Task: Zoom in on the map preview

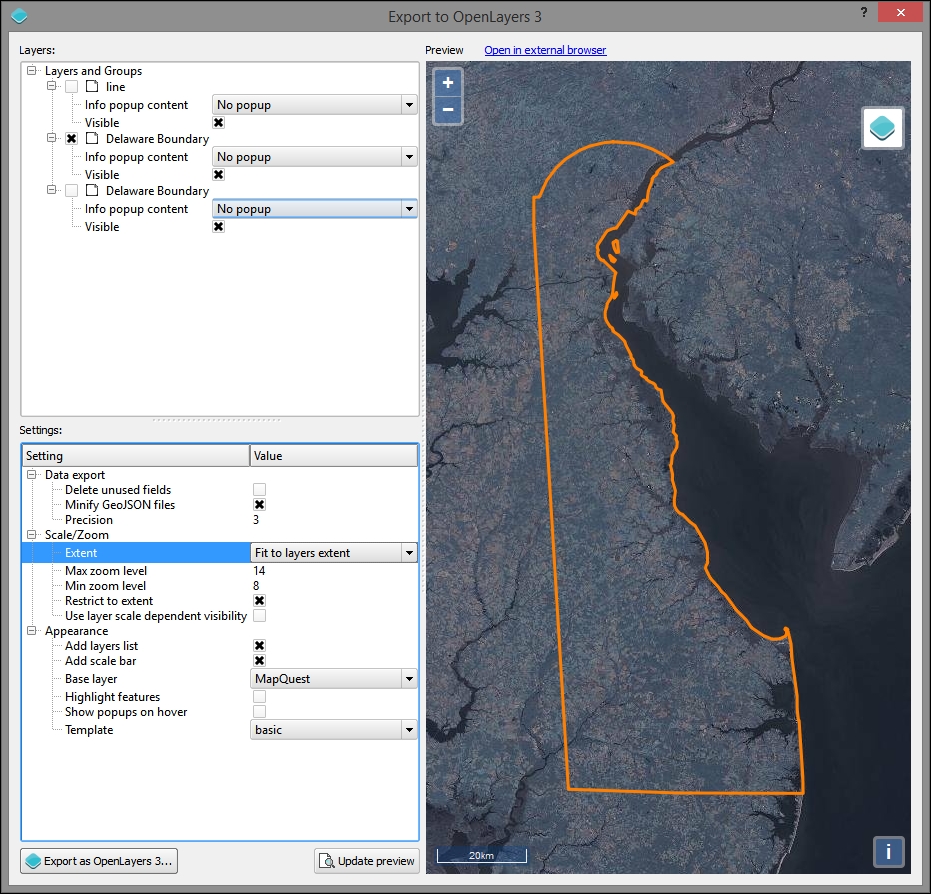Action: (447, 82)
